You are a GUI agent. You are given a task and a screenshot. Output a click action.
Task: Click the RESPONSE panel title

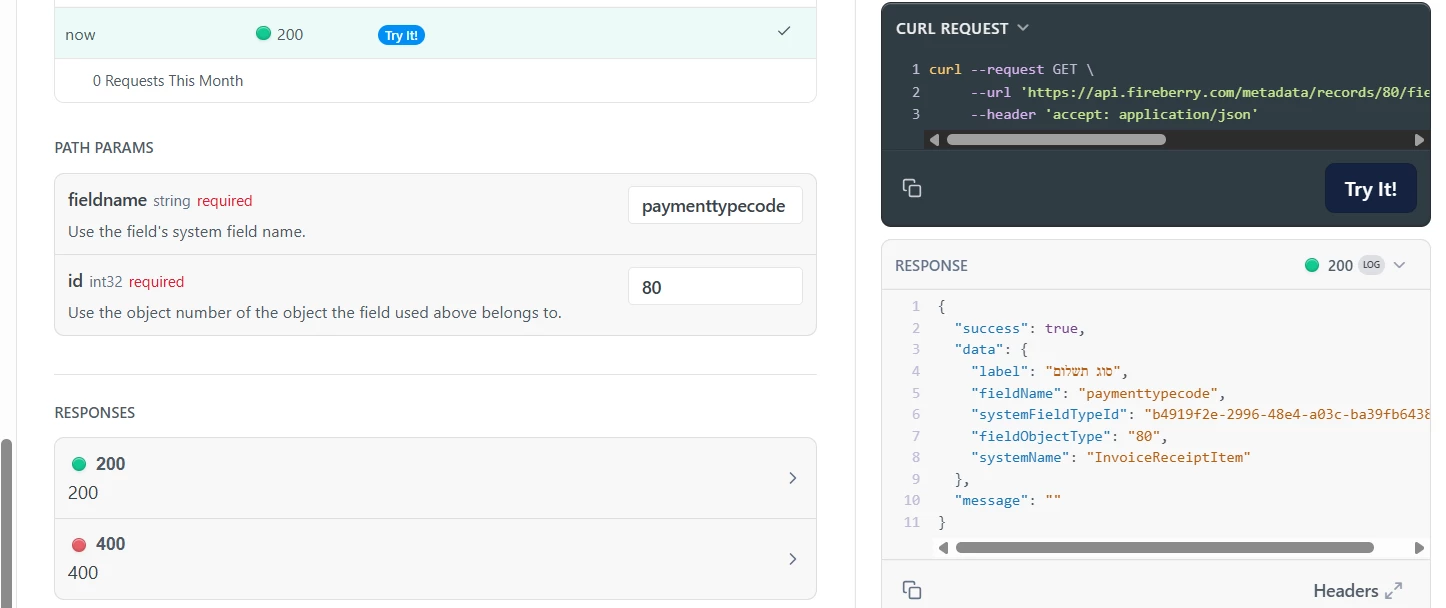coord(931,265)
